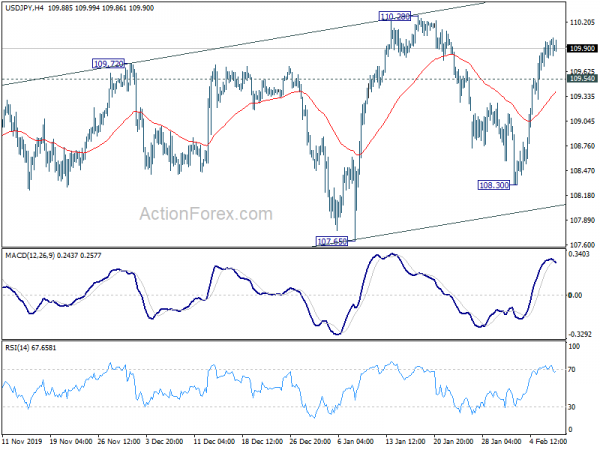Click the 108.470 price axis value
600x450 pixels.
(x=582, y=171)
